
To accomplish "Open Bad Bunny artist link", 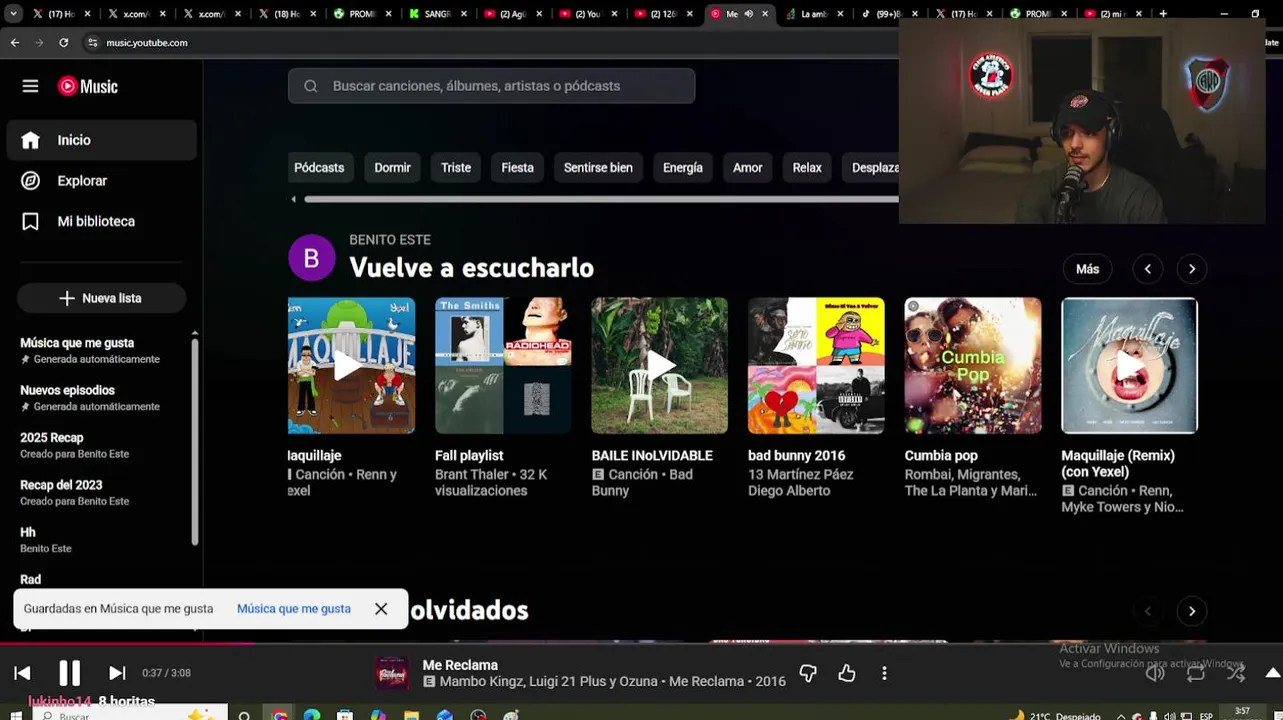I will (x=642, y=482).
